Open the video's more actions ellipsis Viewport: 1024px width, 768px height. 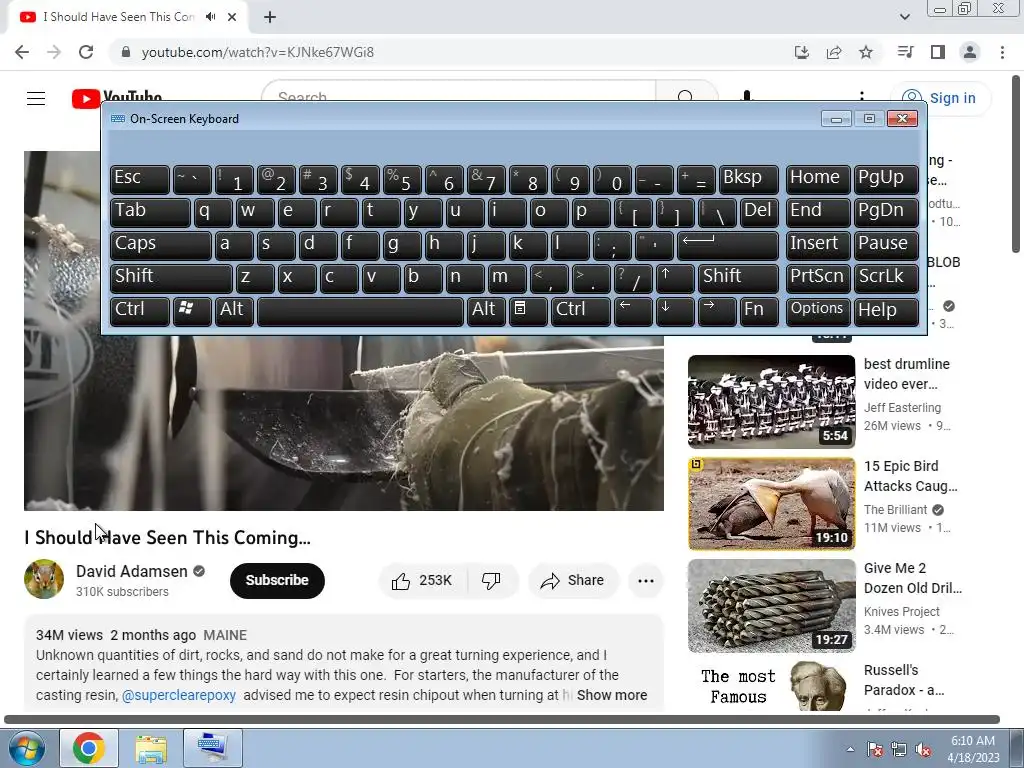point(646,580)
